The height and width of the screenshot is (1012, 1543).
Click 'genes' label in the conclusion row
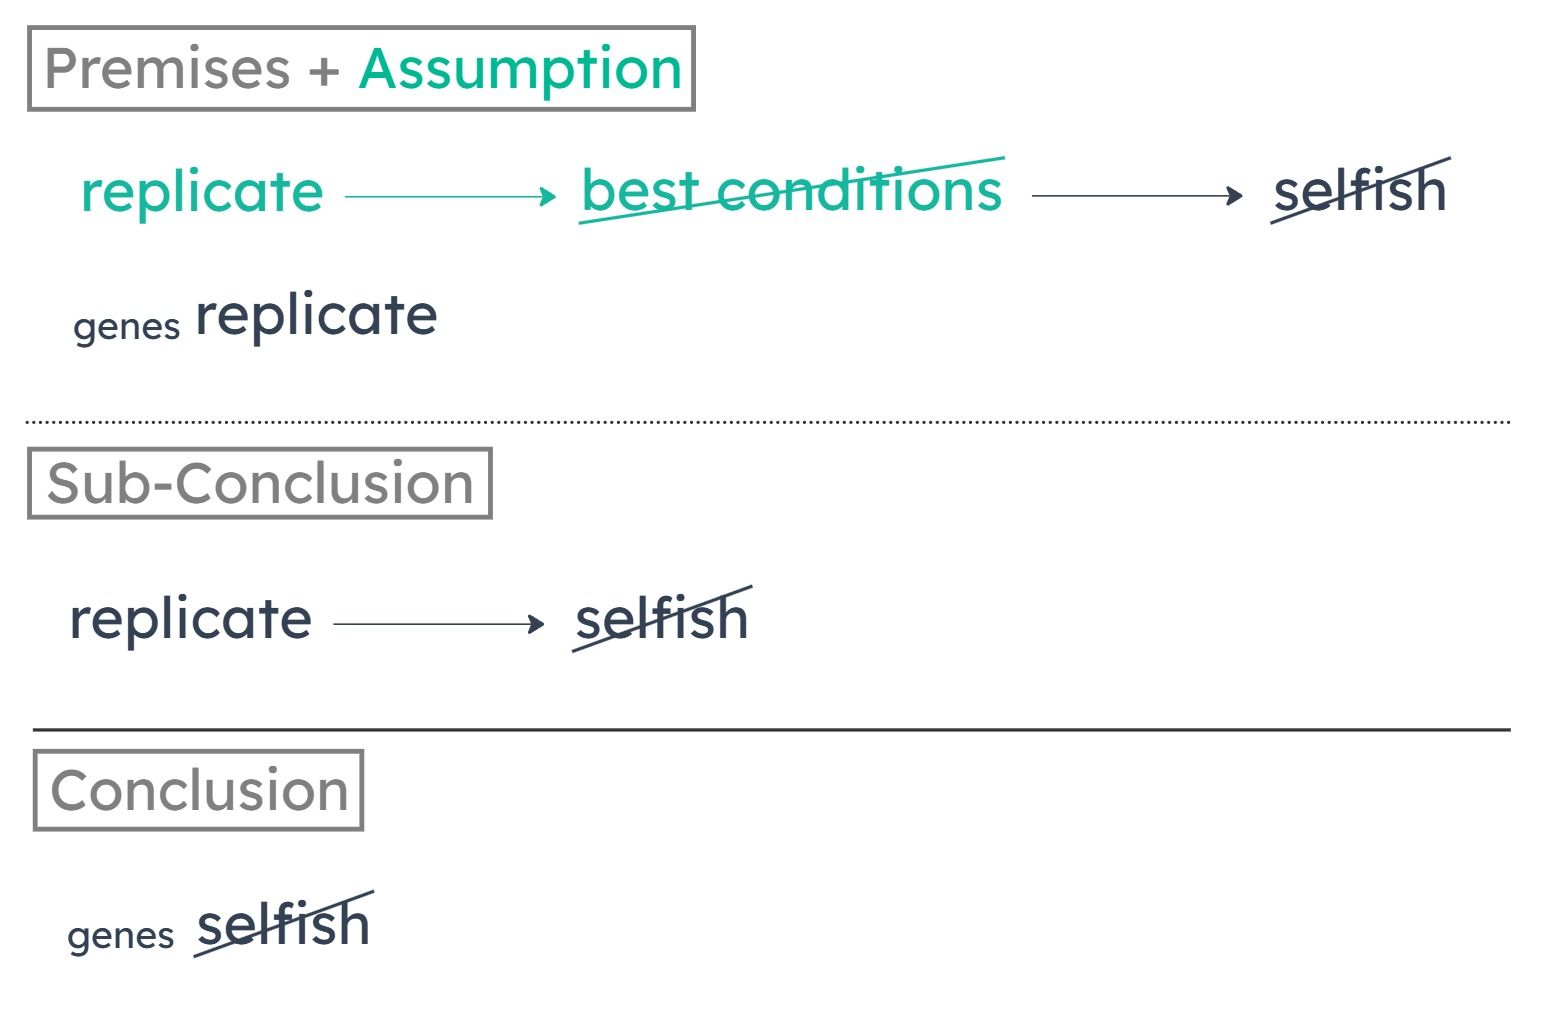click(121, 936)
